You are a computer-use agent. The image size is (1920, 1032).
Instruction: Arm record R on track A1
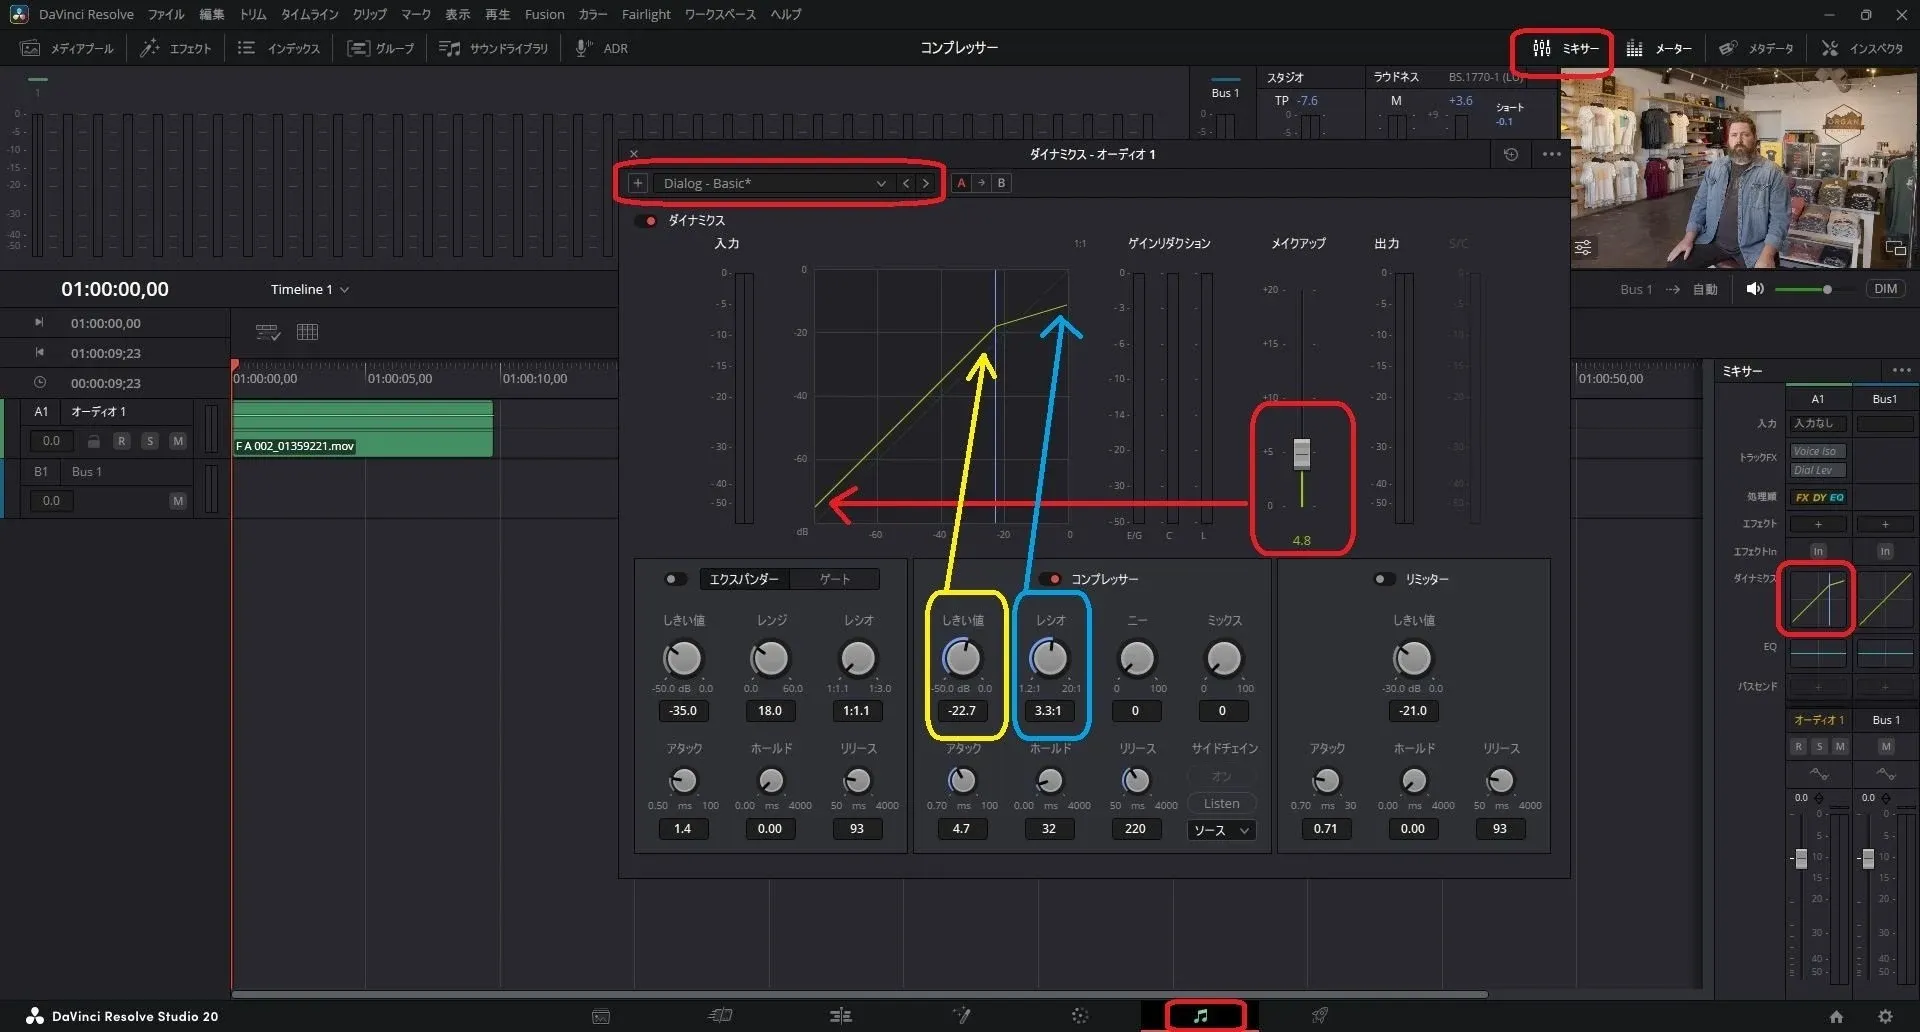121,441
